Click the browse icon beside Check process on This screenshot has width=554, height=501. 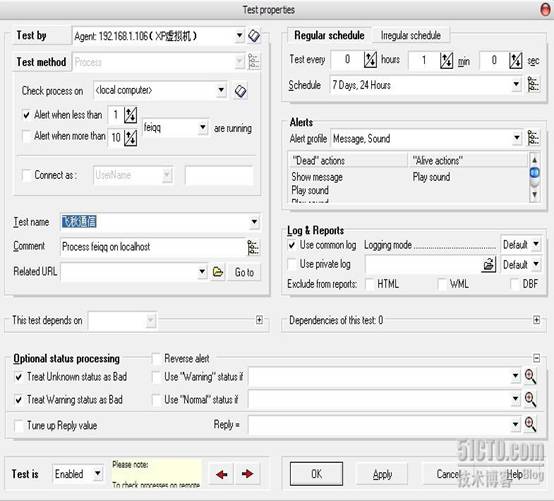[241, 91]
